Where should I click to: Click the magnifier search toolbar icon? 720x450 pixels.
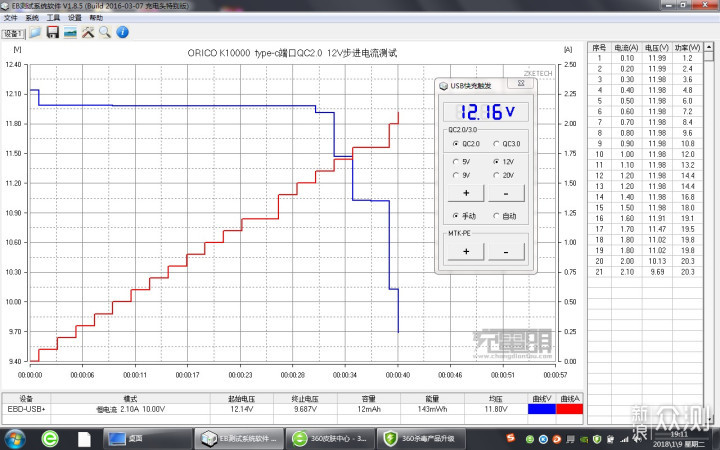pos(104,33)
